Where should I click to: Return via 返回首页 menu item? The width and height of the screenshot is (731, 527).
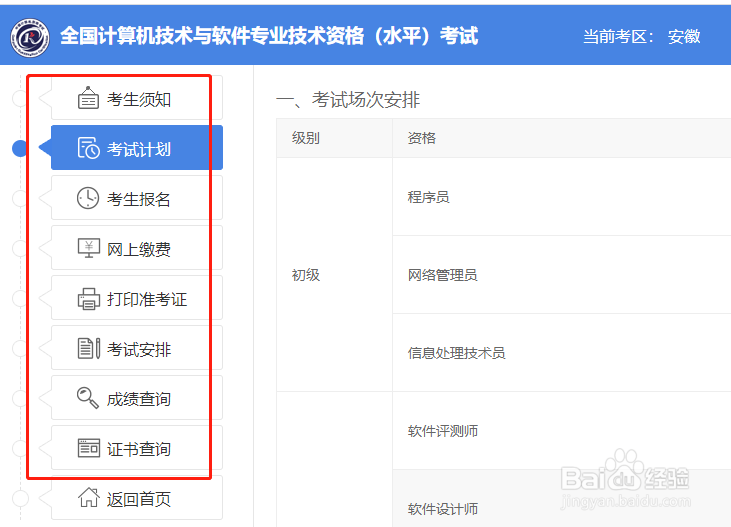[137, 498]
